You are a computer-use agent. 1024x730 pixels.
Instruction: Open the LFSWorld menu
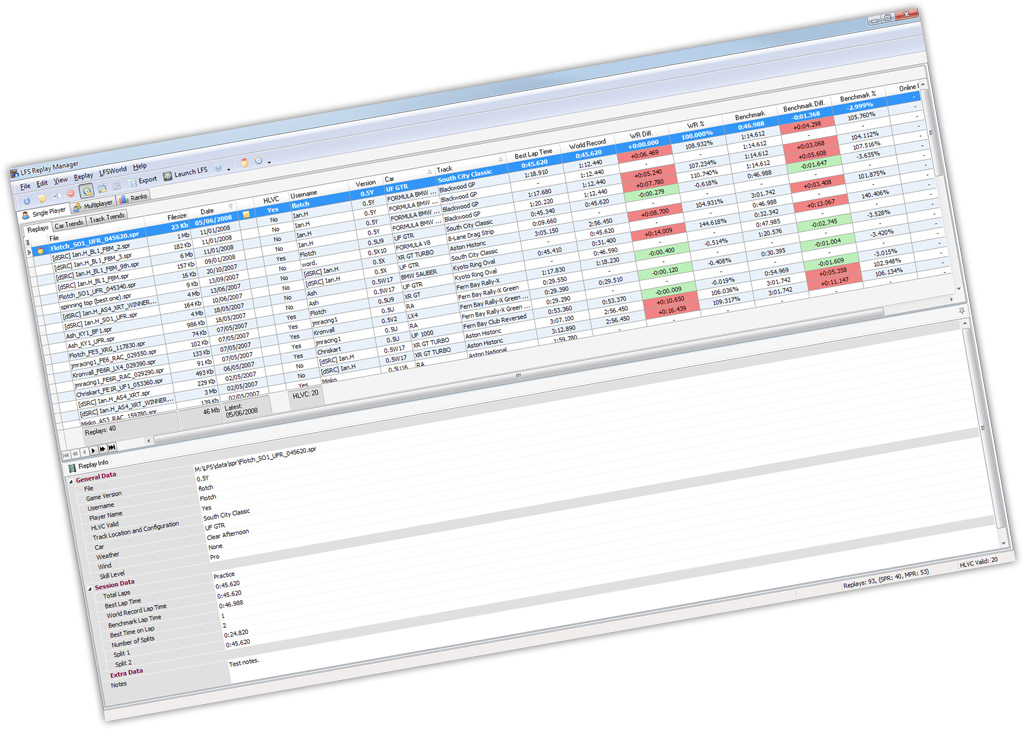pyautogui.click(x=112, y=171)
